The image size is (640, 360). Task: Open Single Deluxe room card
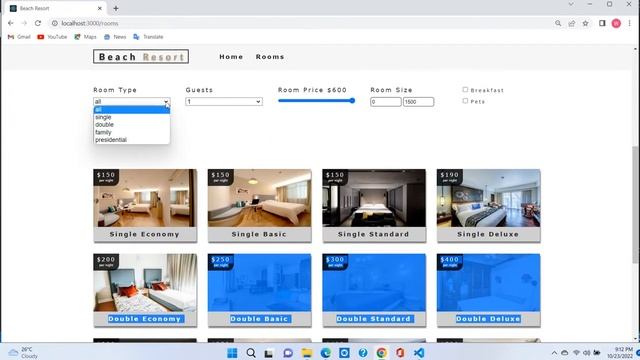click(489, 206)
